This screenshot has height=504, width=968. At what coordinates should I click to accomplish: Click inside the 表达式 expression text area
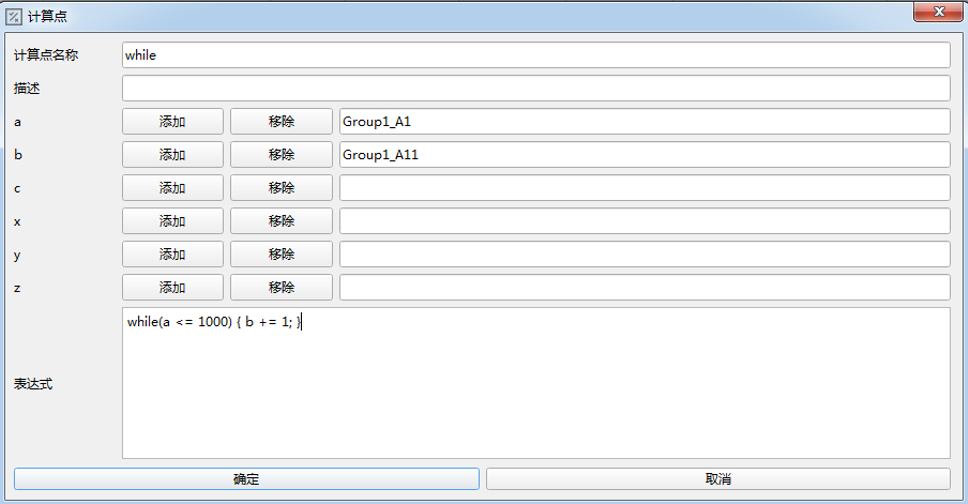tap(535, 390)
